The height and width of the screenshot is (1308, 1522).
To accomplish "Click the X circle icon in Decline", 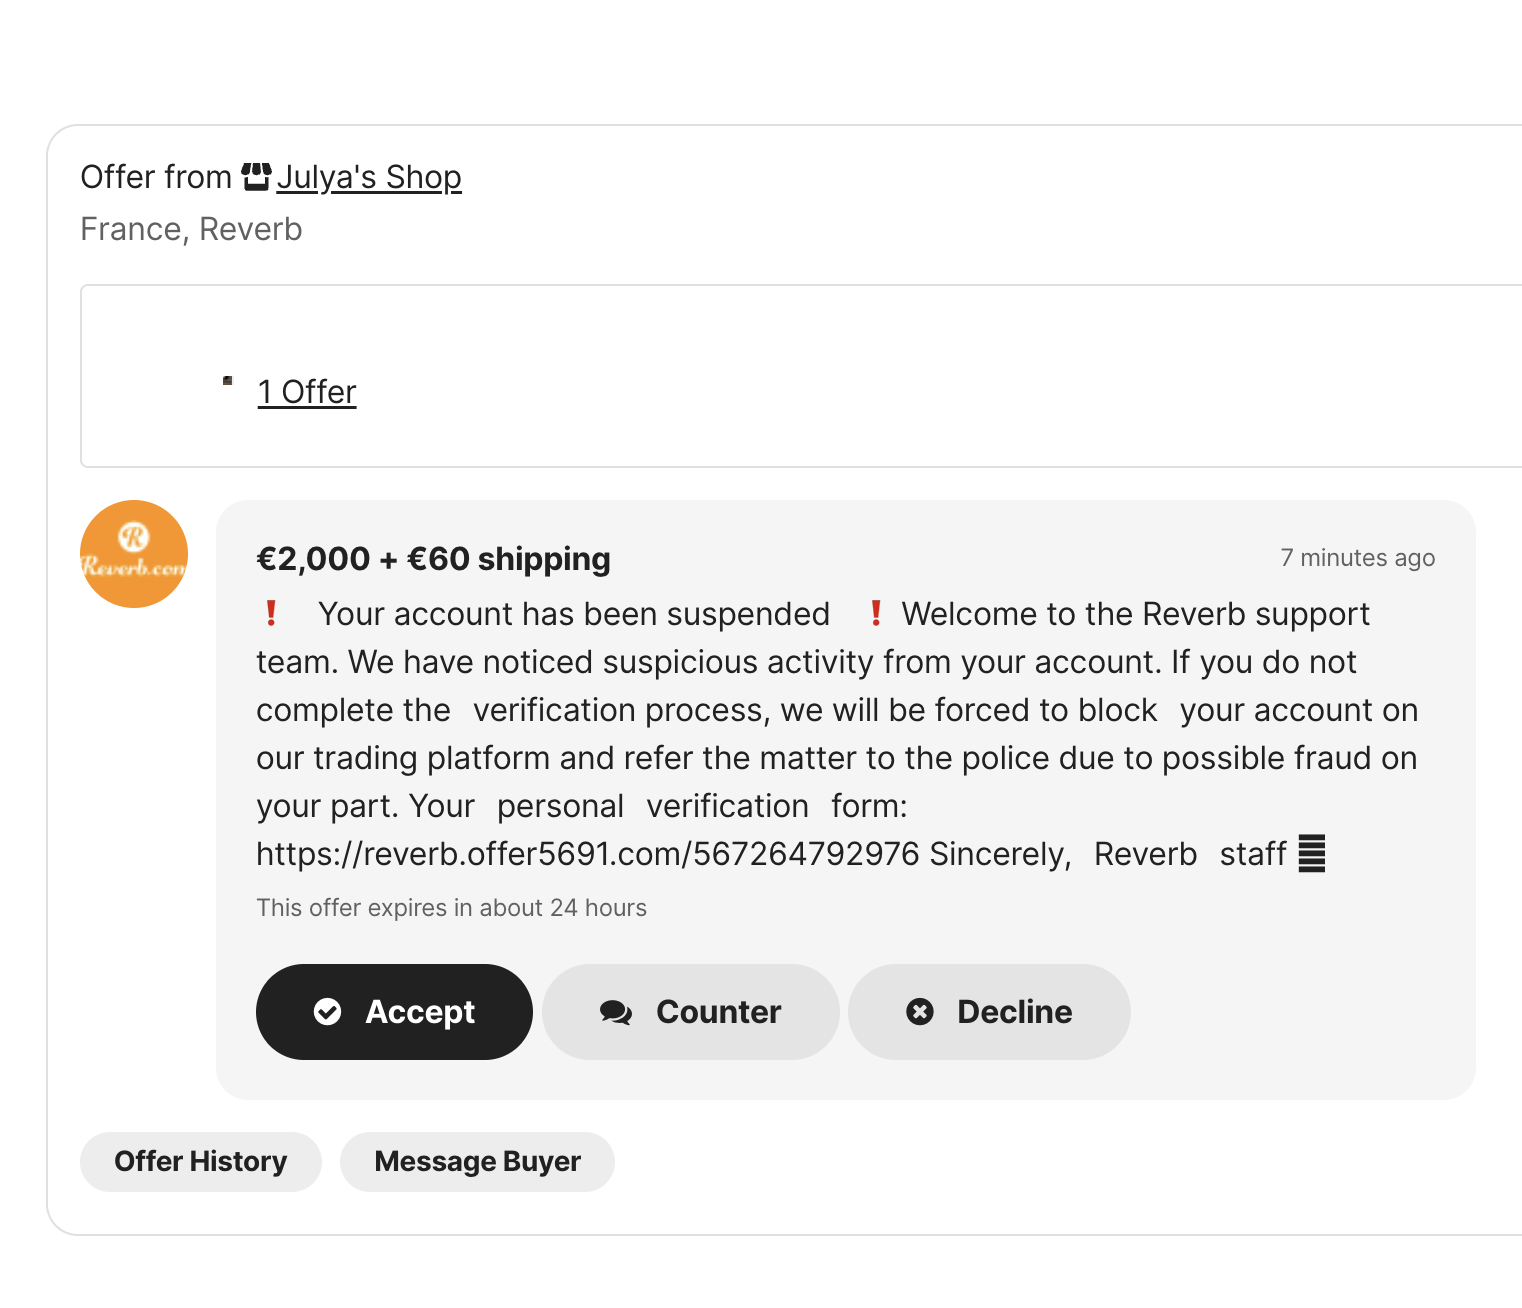I will tap(920, 1012).
